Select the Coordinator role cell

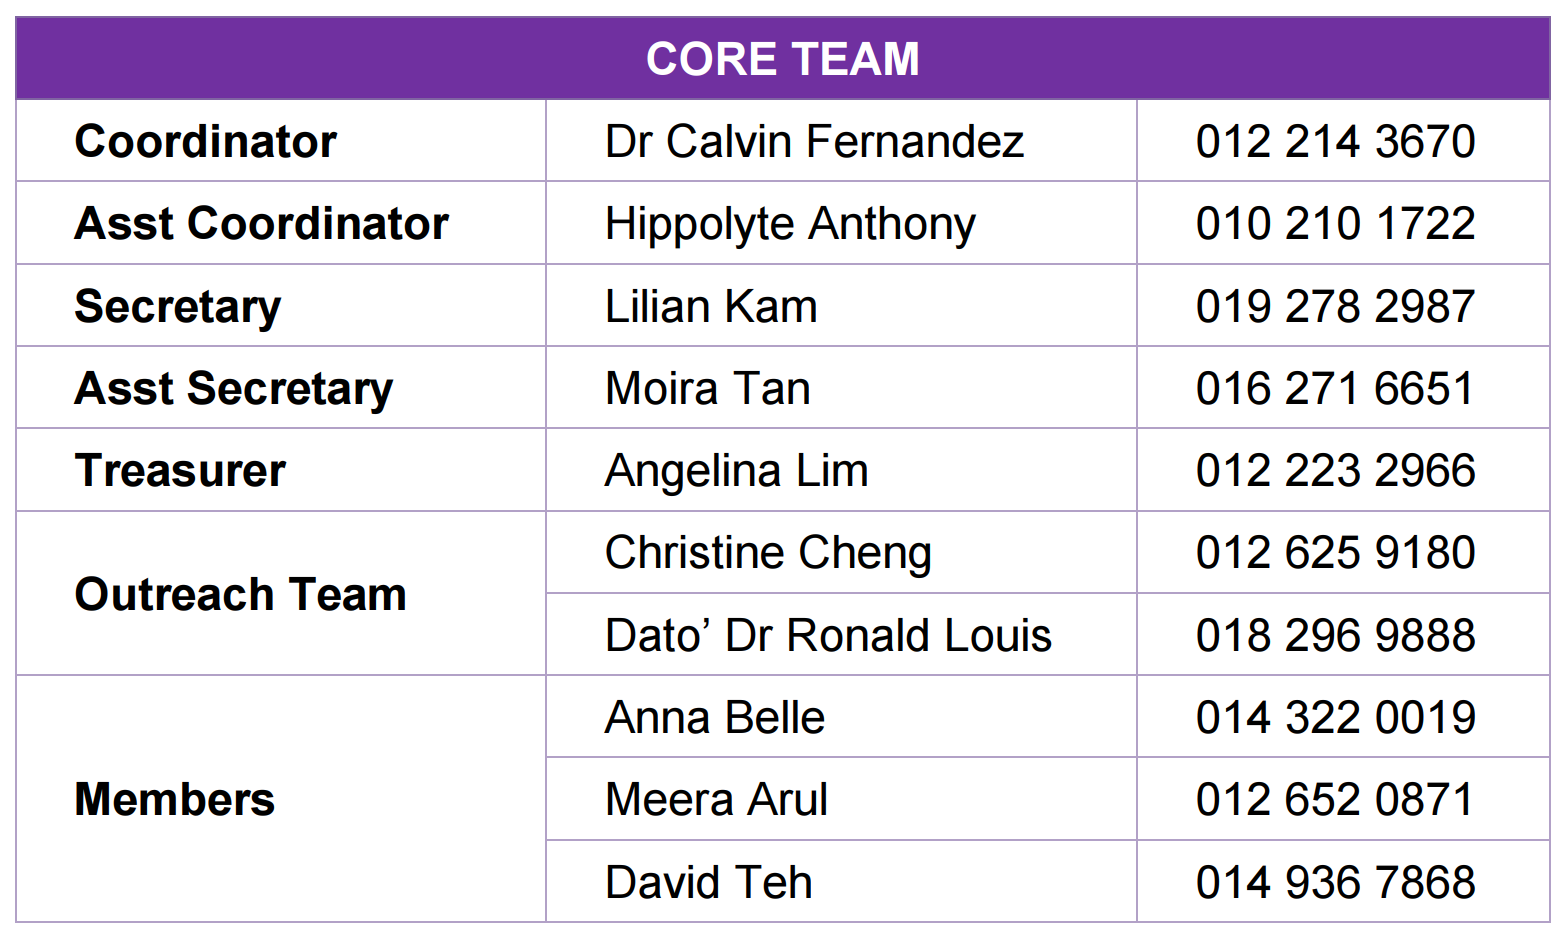[x=206, y=141]
